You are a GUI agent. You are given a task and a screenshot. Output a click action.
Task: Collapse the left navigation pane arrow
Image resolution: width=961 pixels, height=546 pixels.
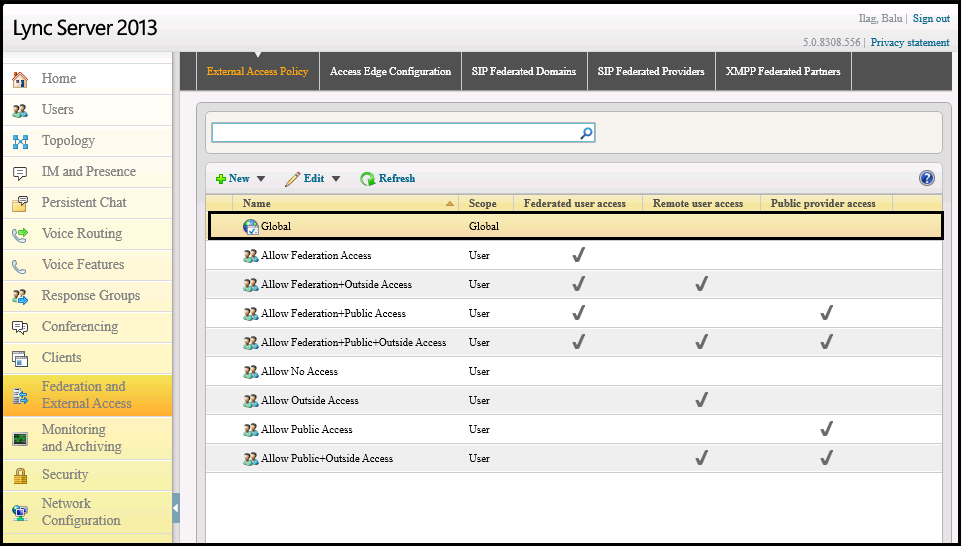(176, 508)
